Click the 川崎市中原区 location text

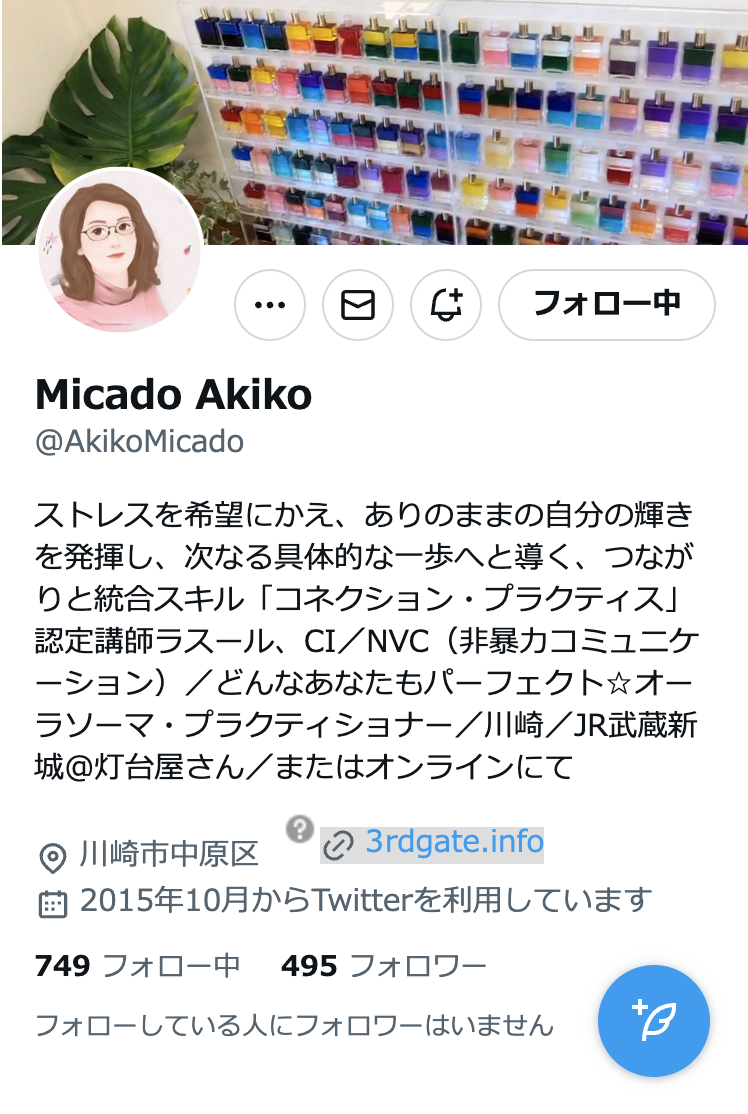(x=169, y=854)
